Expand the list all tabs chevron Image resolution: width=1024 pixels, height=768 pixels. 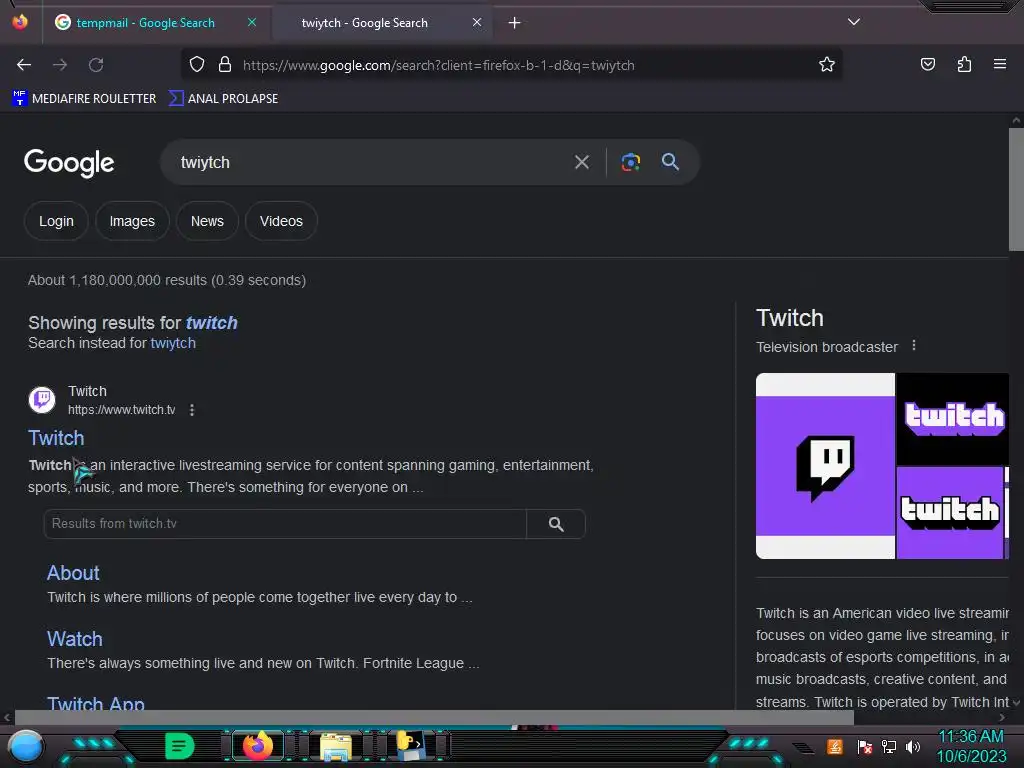[x=854, y=22]
